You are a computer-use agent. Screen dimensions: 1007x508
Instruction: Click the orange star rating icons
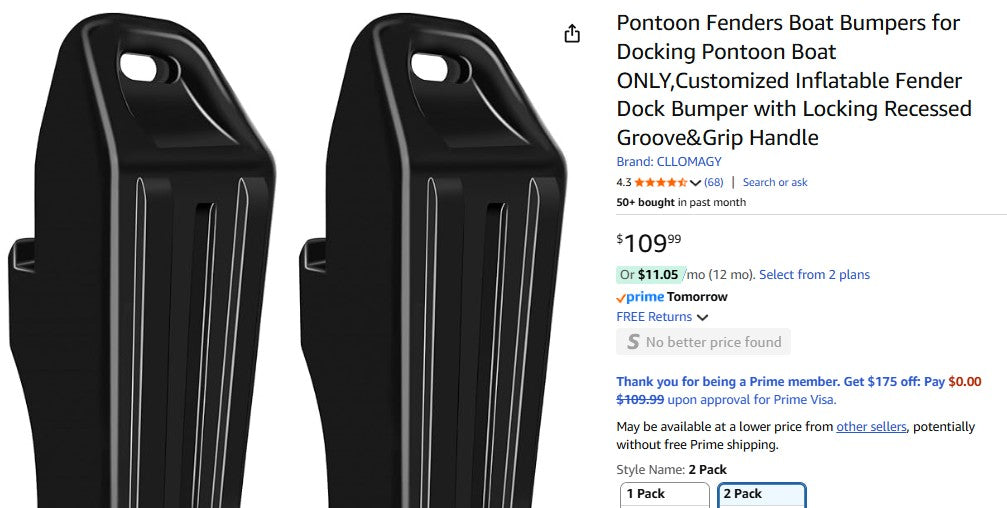click(660, 182)
